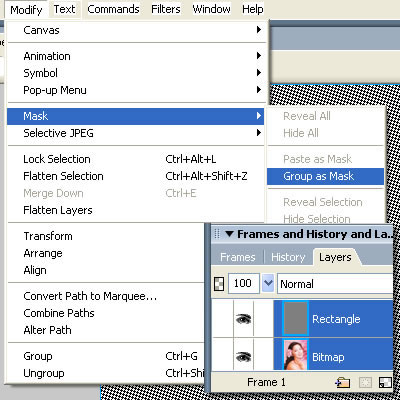The image size is (400, 400).
Task: Click the New/Duplicate Layer folder icon
Action: (x=343, y=383)
